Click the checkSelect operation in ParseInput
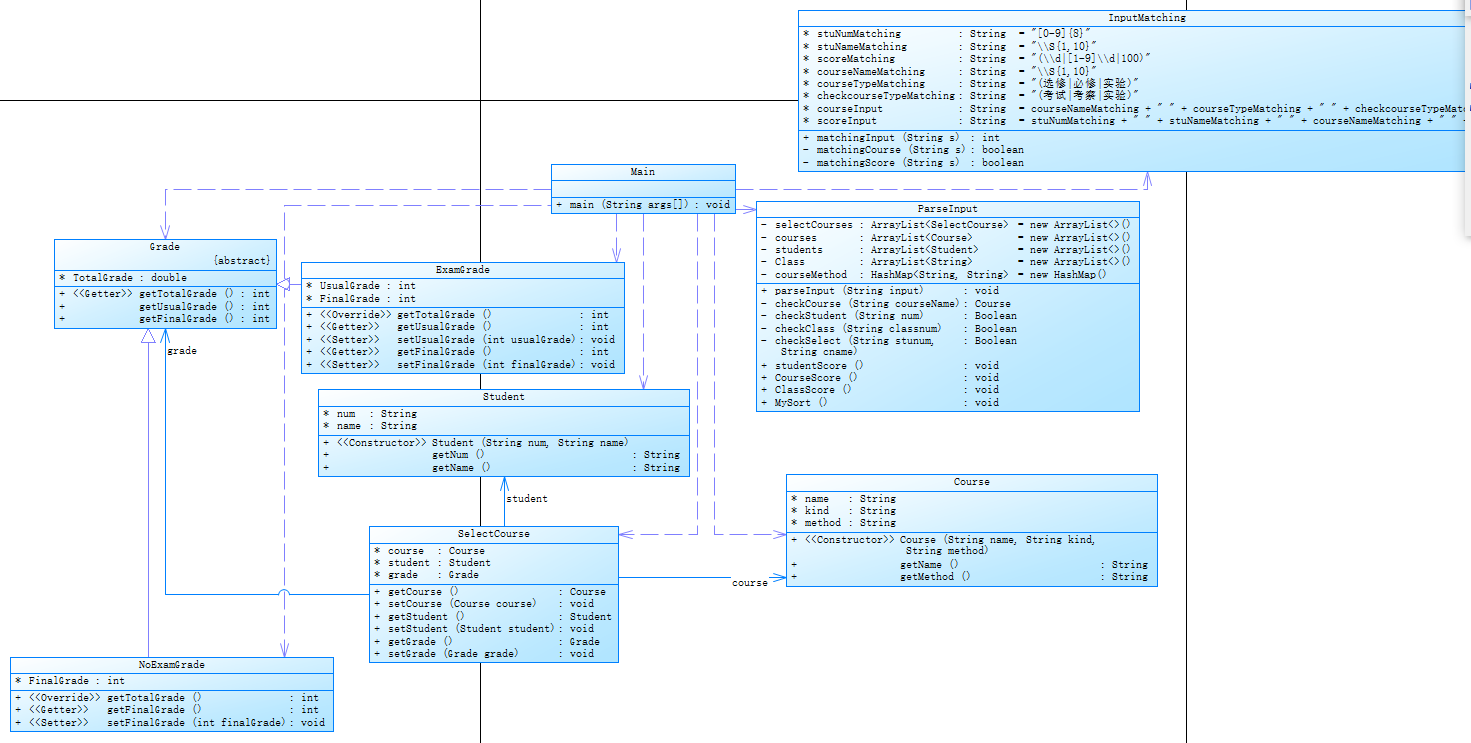The image size is (1471, 743). [889, 346]
